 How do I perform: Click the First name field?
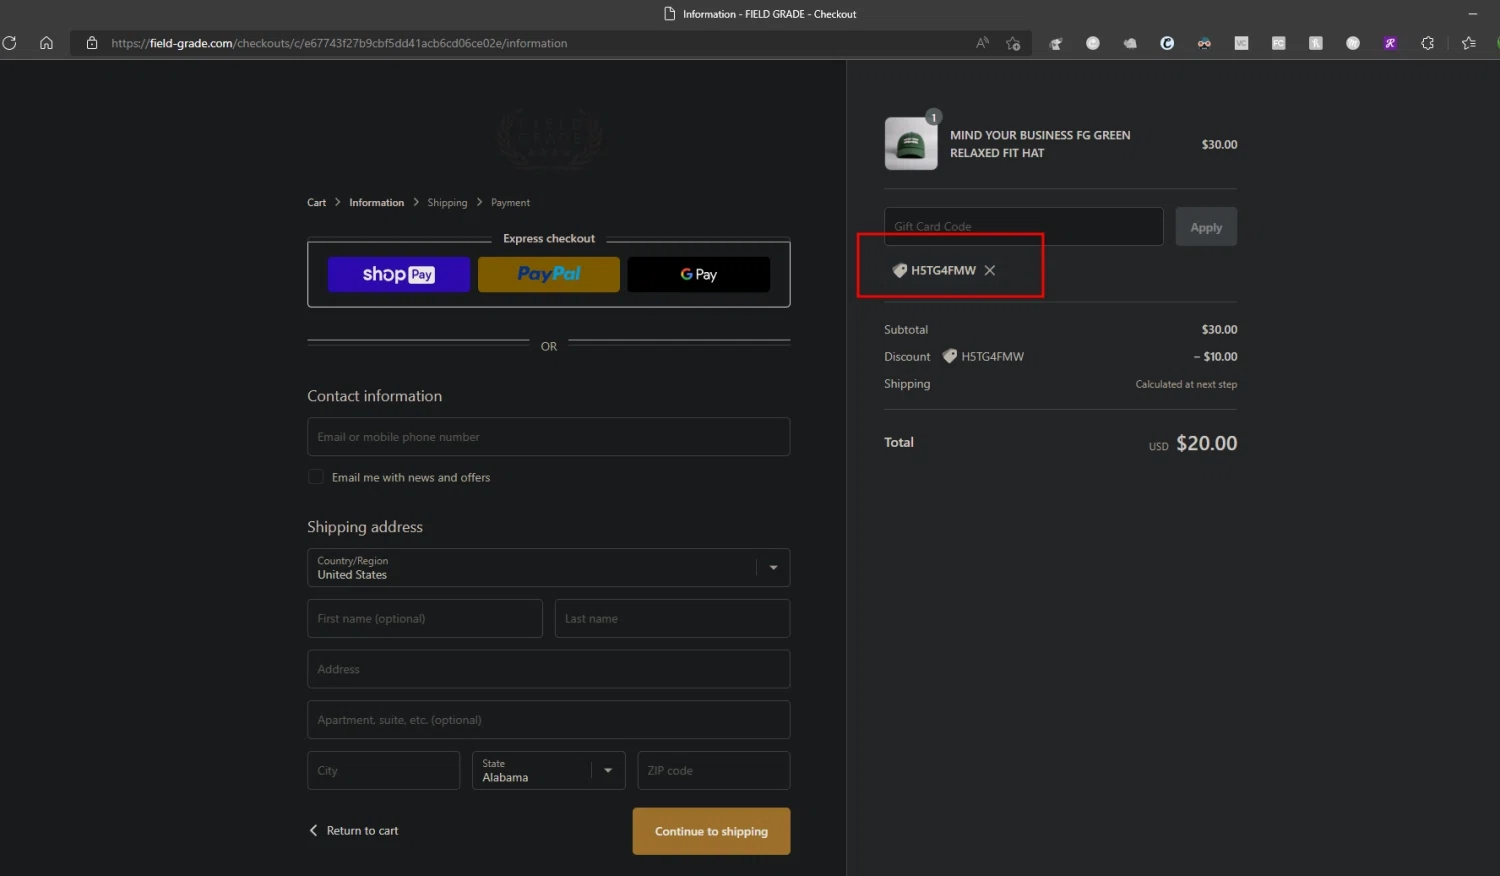click(x=425, y=619)
